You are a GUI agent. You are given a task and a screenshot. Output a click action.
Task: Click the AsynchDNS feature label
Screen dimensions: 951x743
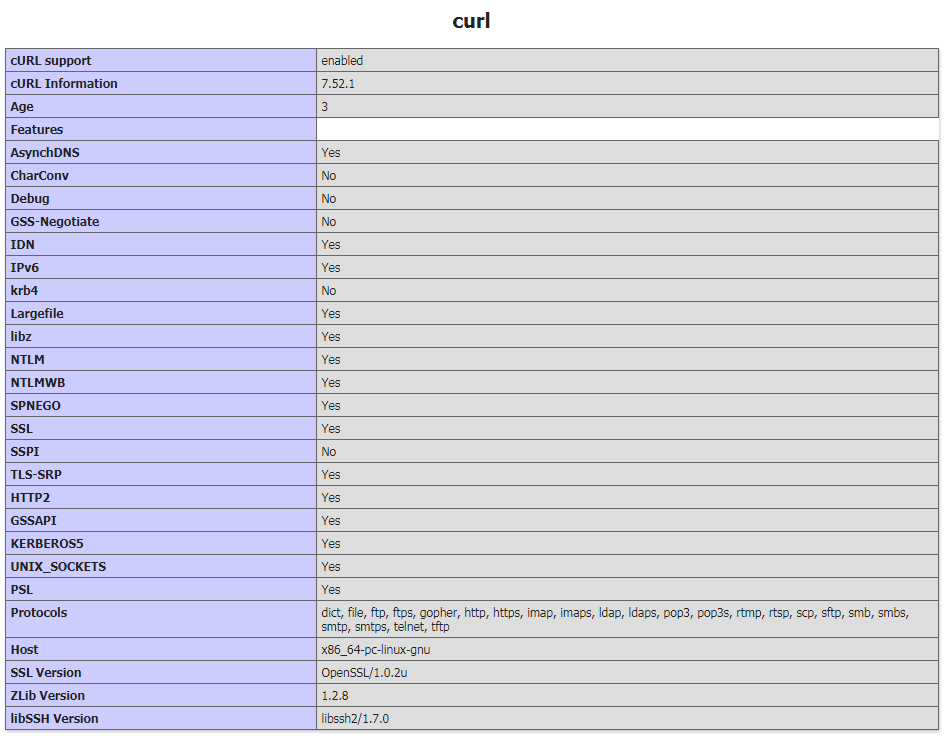(x=45, y=153)
